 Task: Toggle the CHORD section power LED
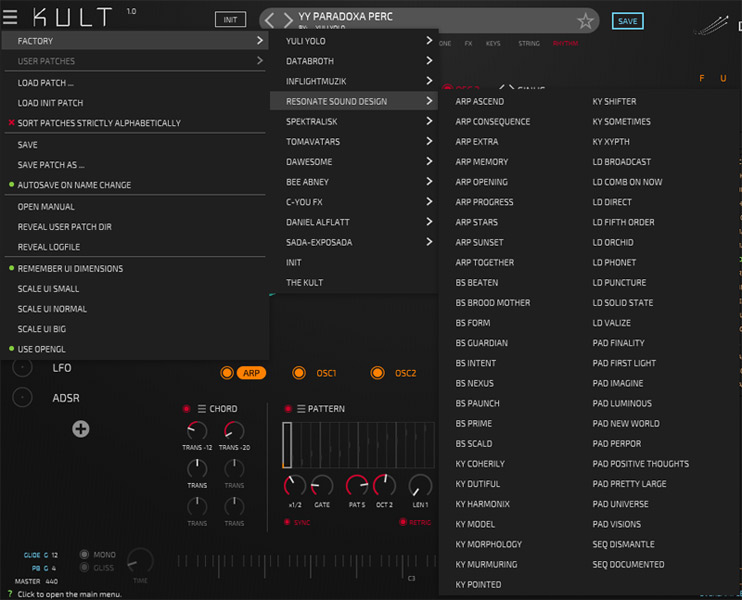point(186,409)
